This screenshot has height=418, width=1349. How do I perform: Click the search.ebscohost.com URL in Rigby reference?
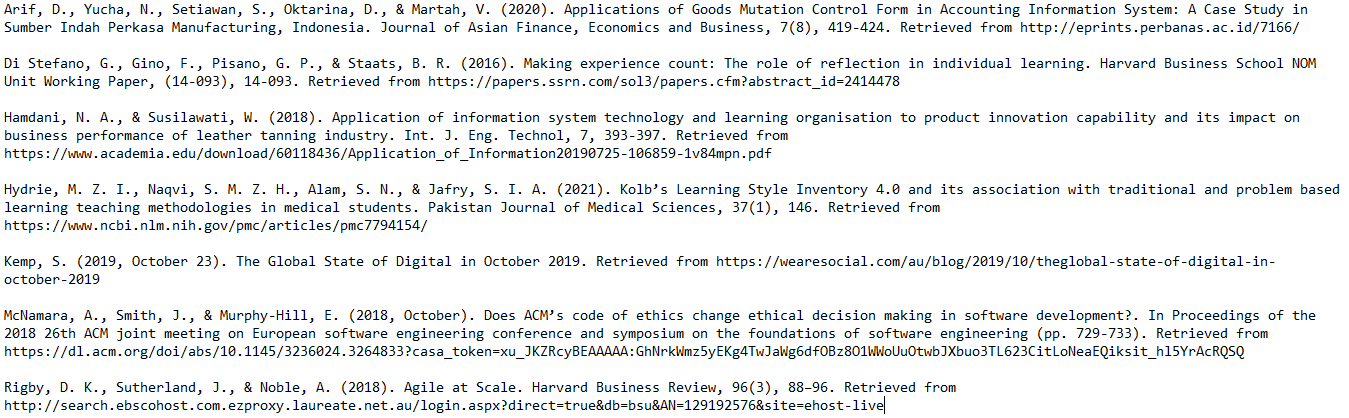(x=444, y=405)
